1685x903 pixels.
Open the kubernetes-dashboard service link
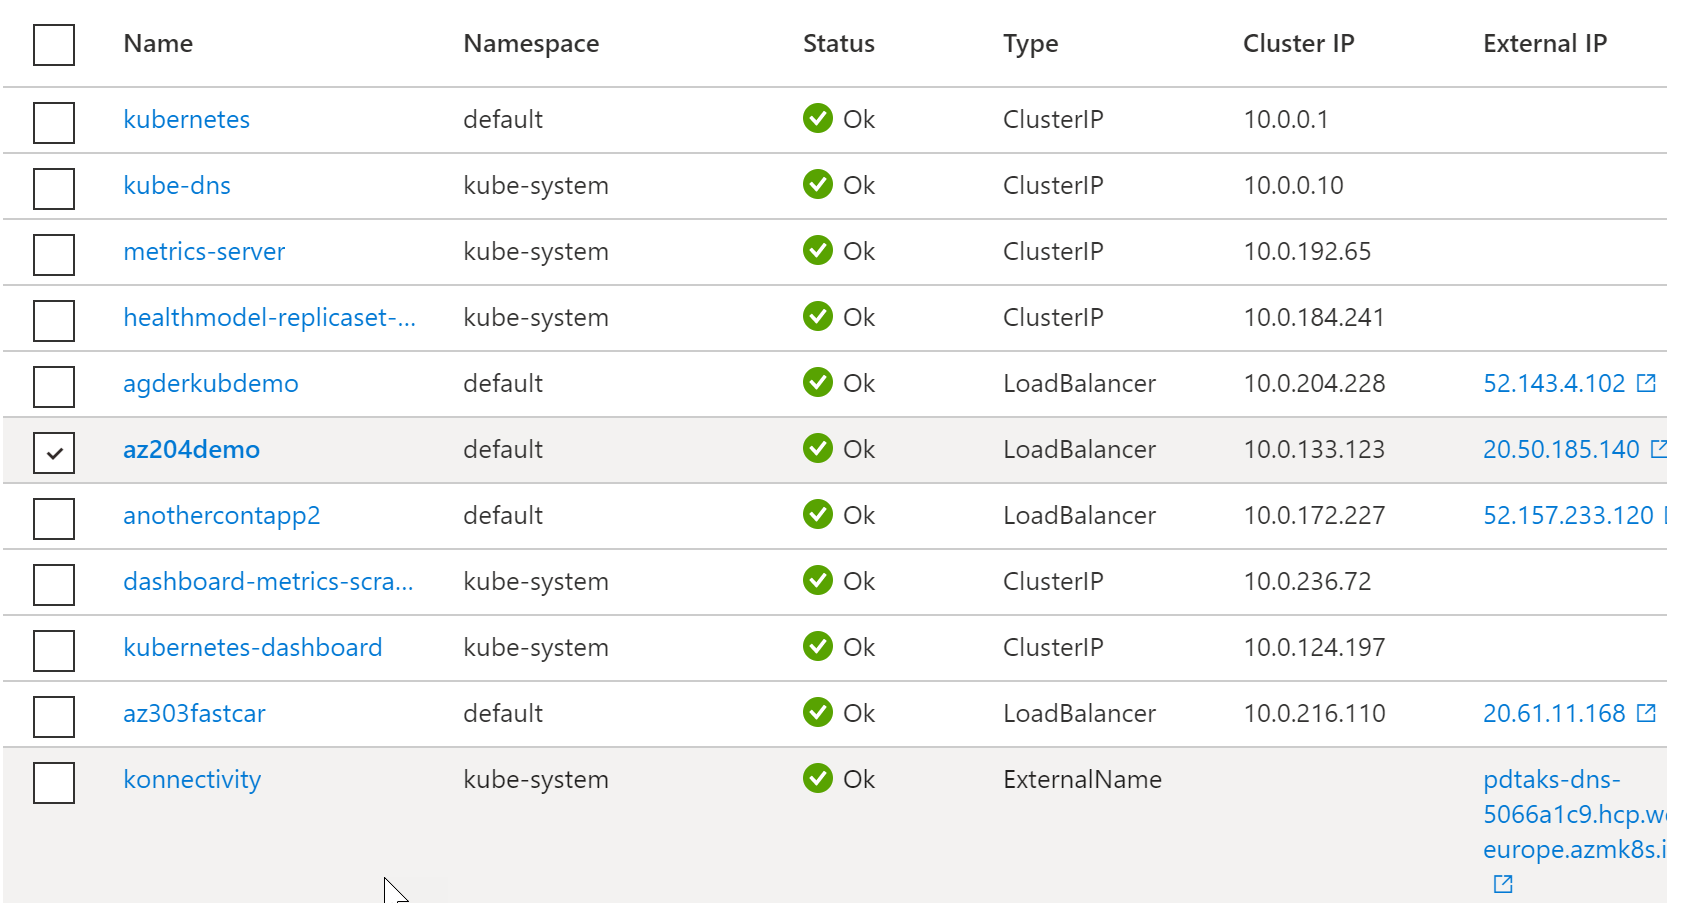coord(252,647)
